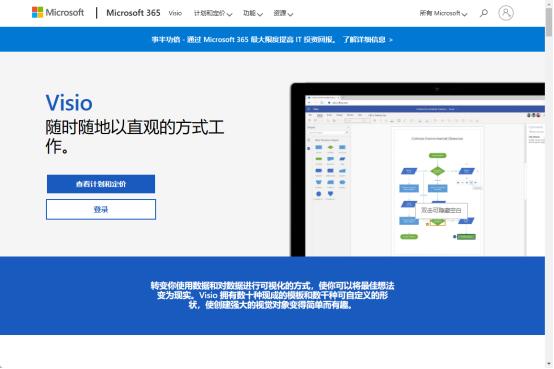
Task: Click the Visio product screenshot image
Action: click(x=418, y=170)
